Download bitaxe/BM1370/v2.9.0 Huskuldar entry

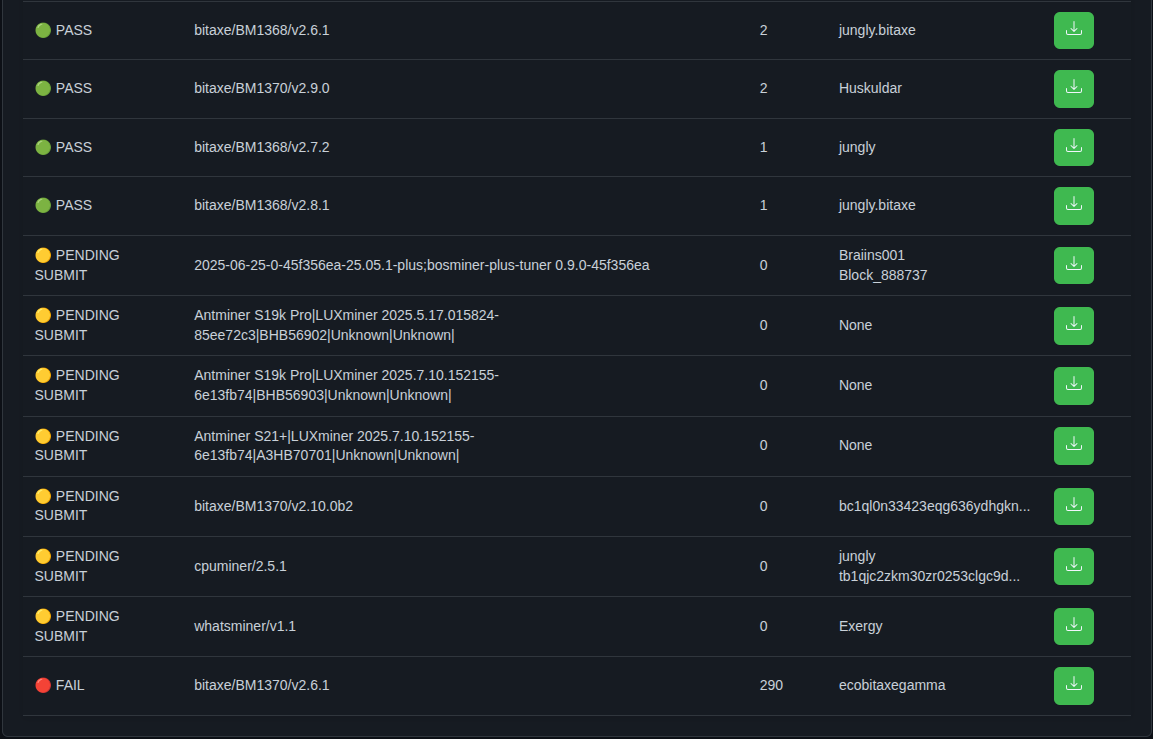[x=1074, y=88]
